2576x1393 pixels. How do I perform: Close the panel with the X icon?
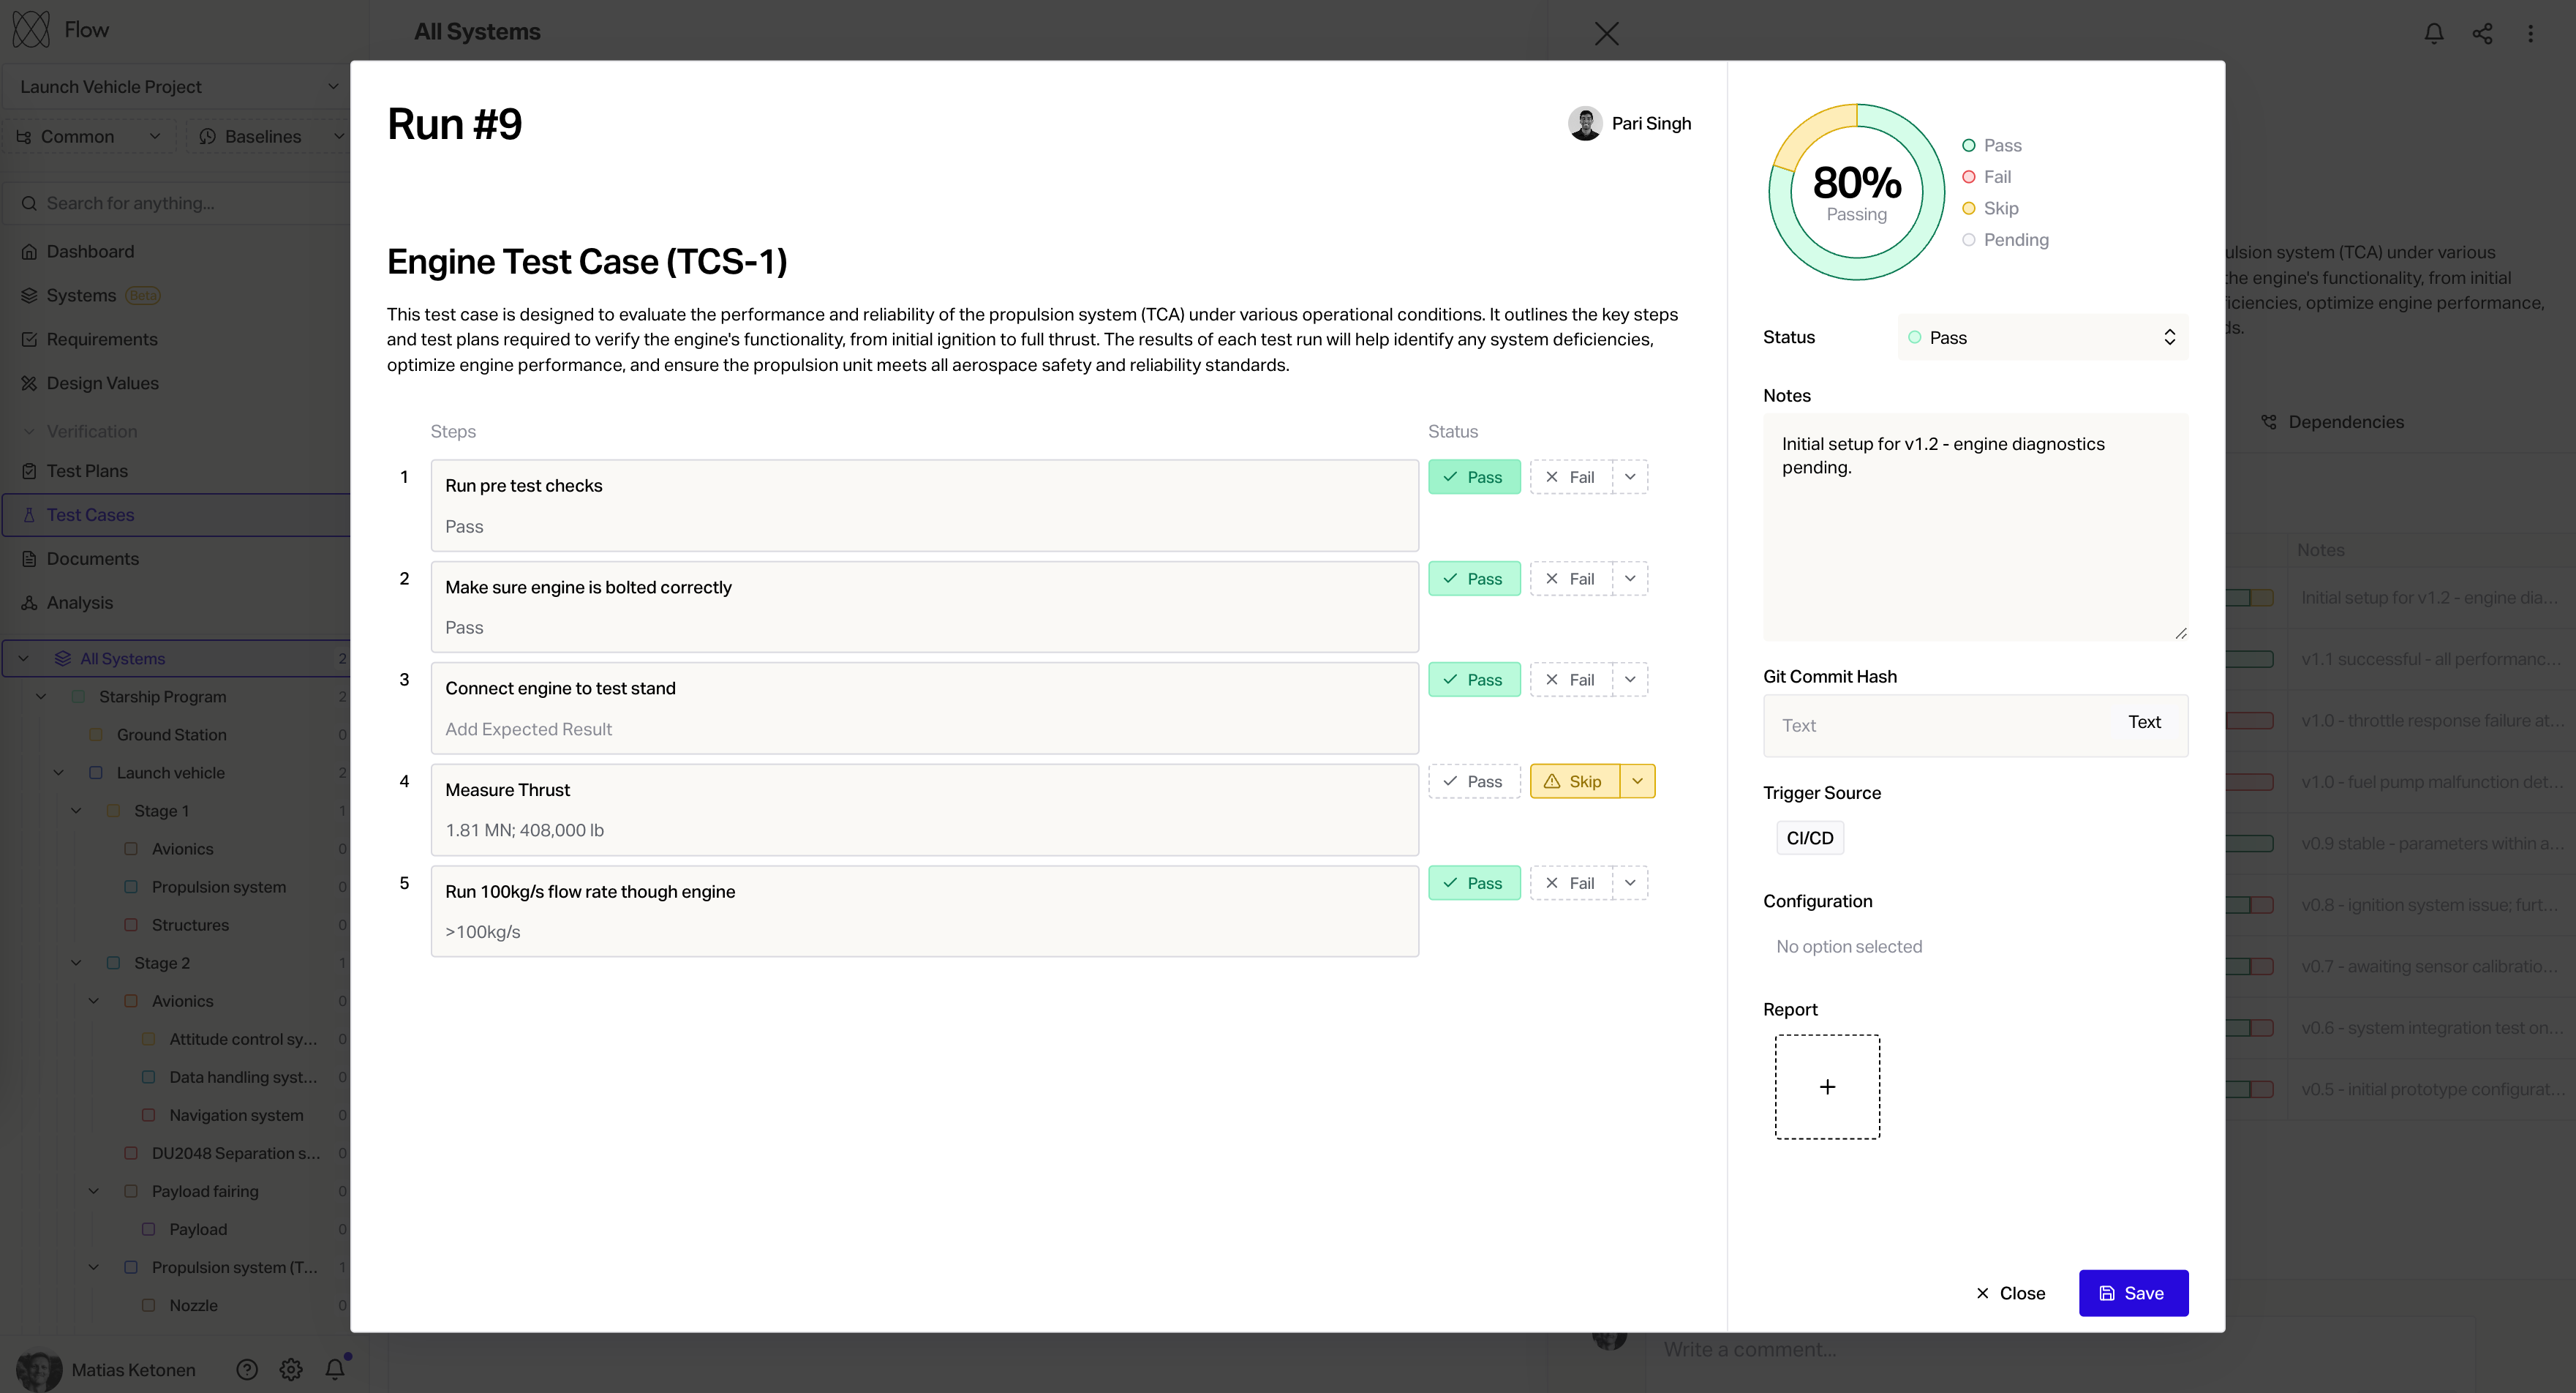coord(1606,33)
